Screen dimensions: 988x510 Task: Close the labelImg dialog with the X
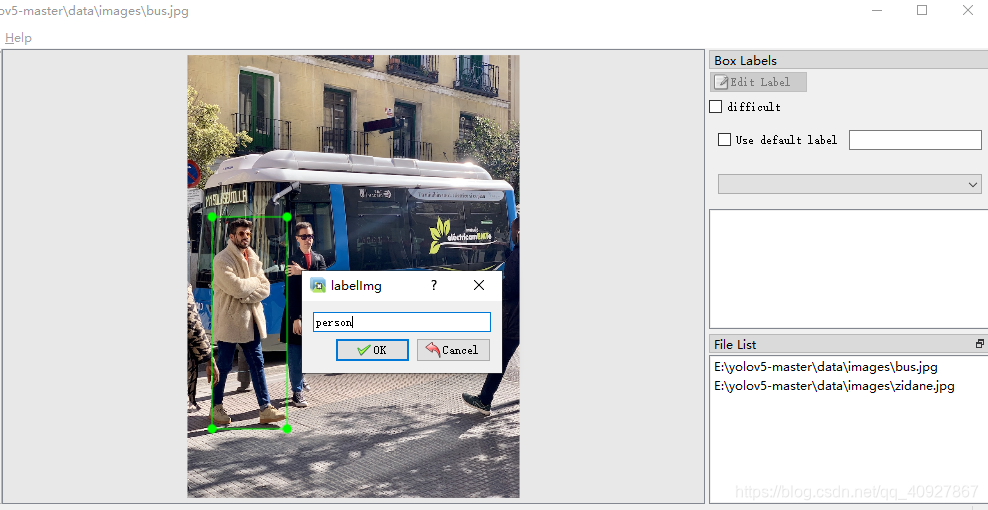479,285
